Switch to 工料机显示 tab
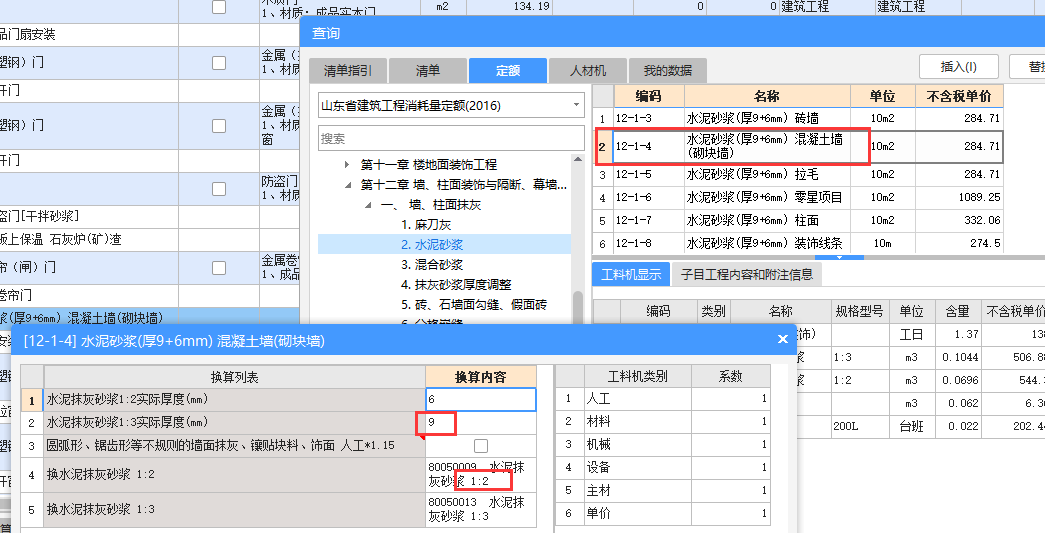 [x=630, y=274]
